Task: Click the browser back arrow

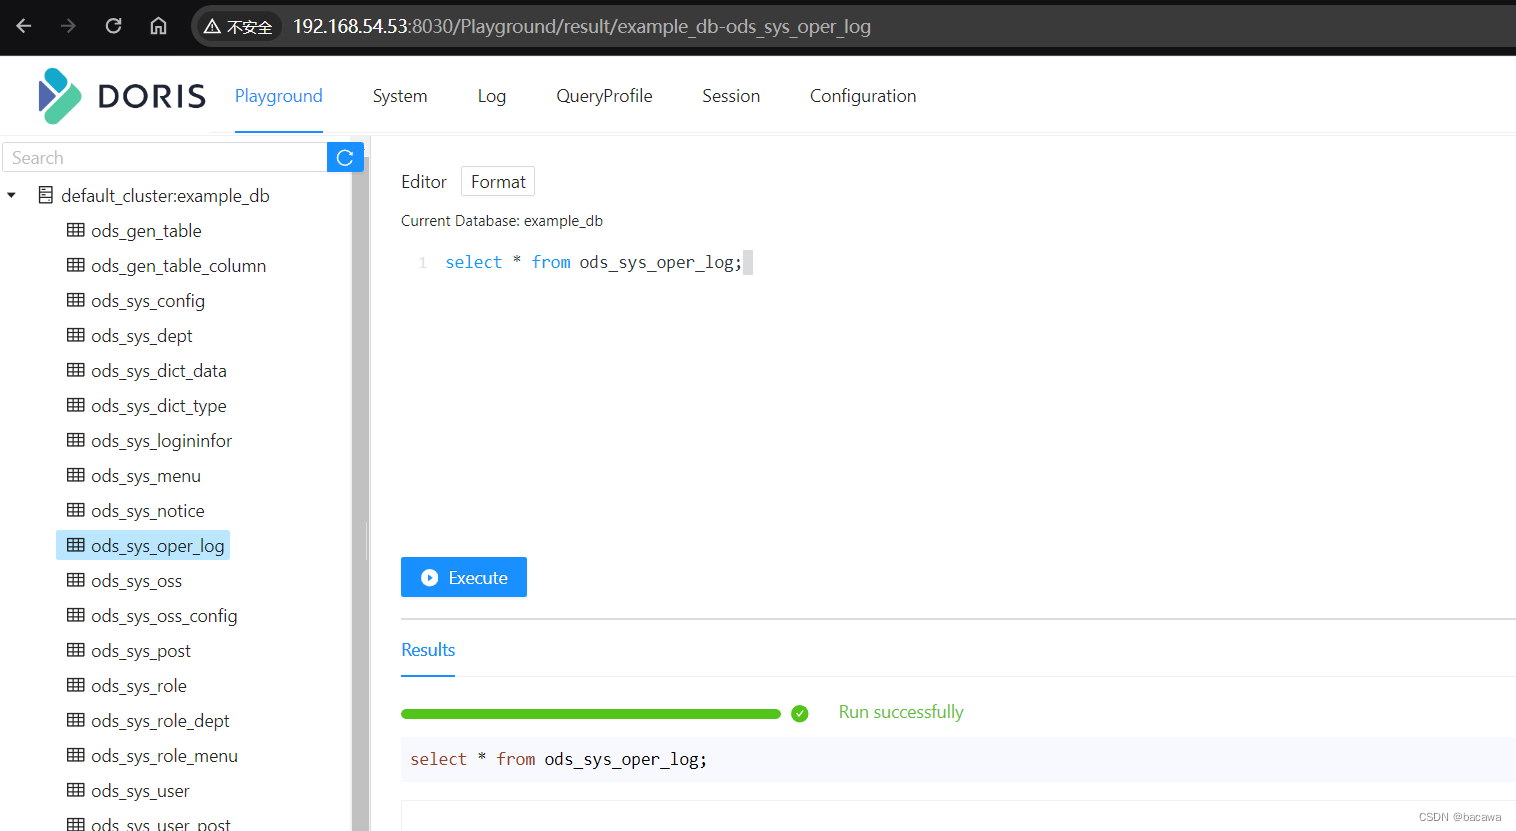Action: [24, 26]
